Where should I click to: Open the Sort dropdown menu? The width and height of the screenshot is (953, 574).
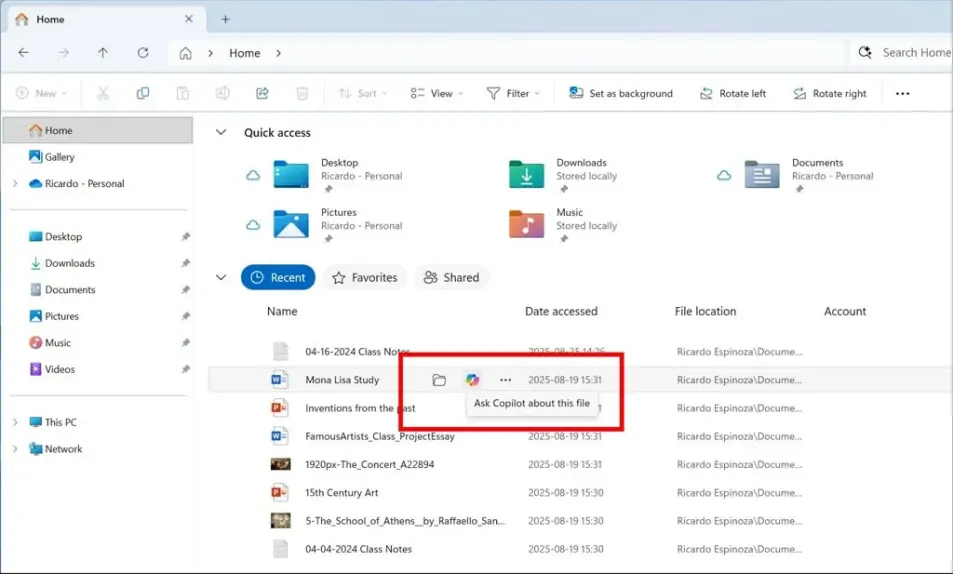coord(357,93)
